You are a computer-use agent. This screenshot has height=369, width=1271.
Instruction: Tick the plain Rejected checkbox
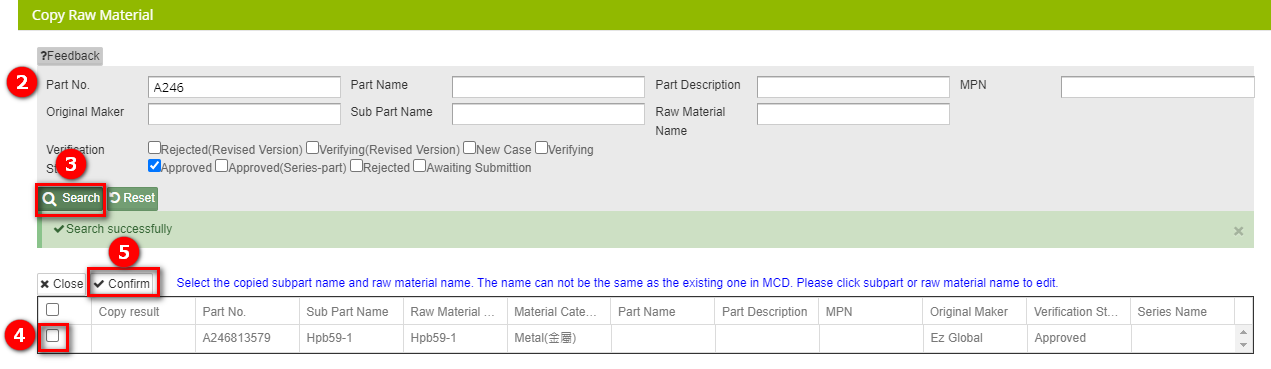point(356,166)
